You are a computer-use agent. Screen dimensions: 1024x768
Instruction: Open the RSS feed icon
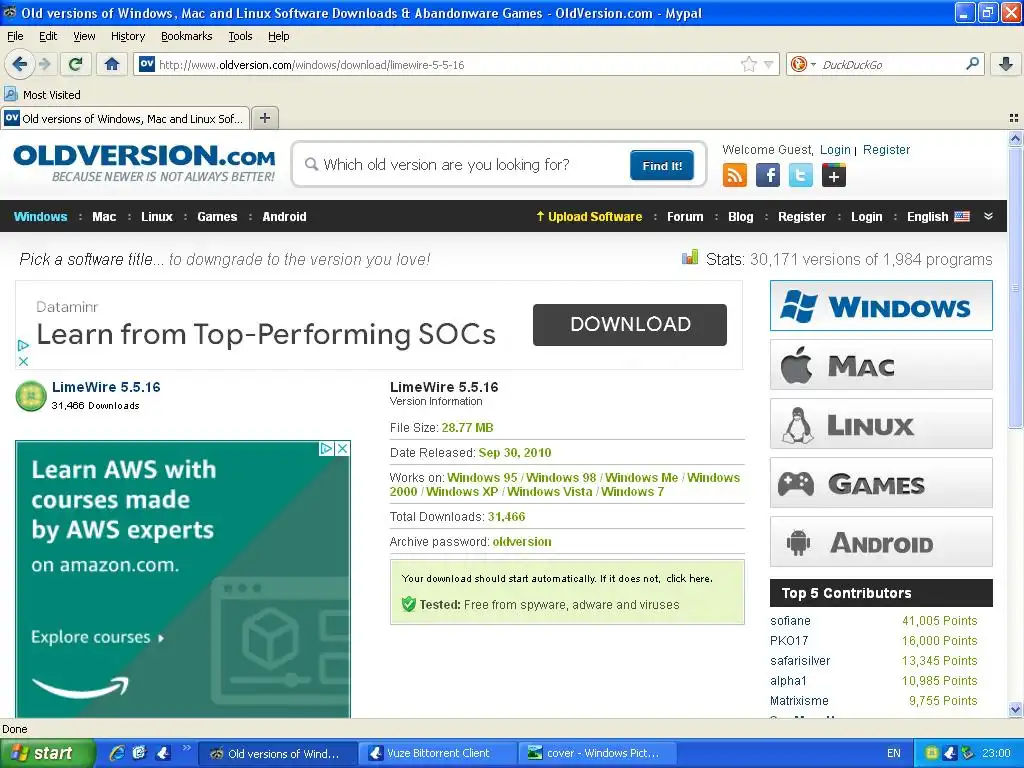[x=735, y=175]
